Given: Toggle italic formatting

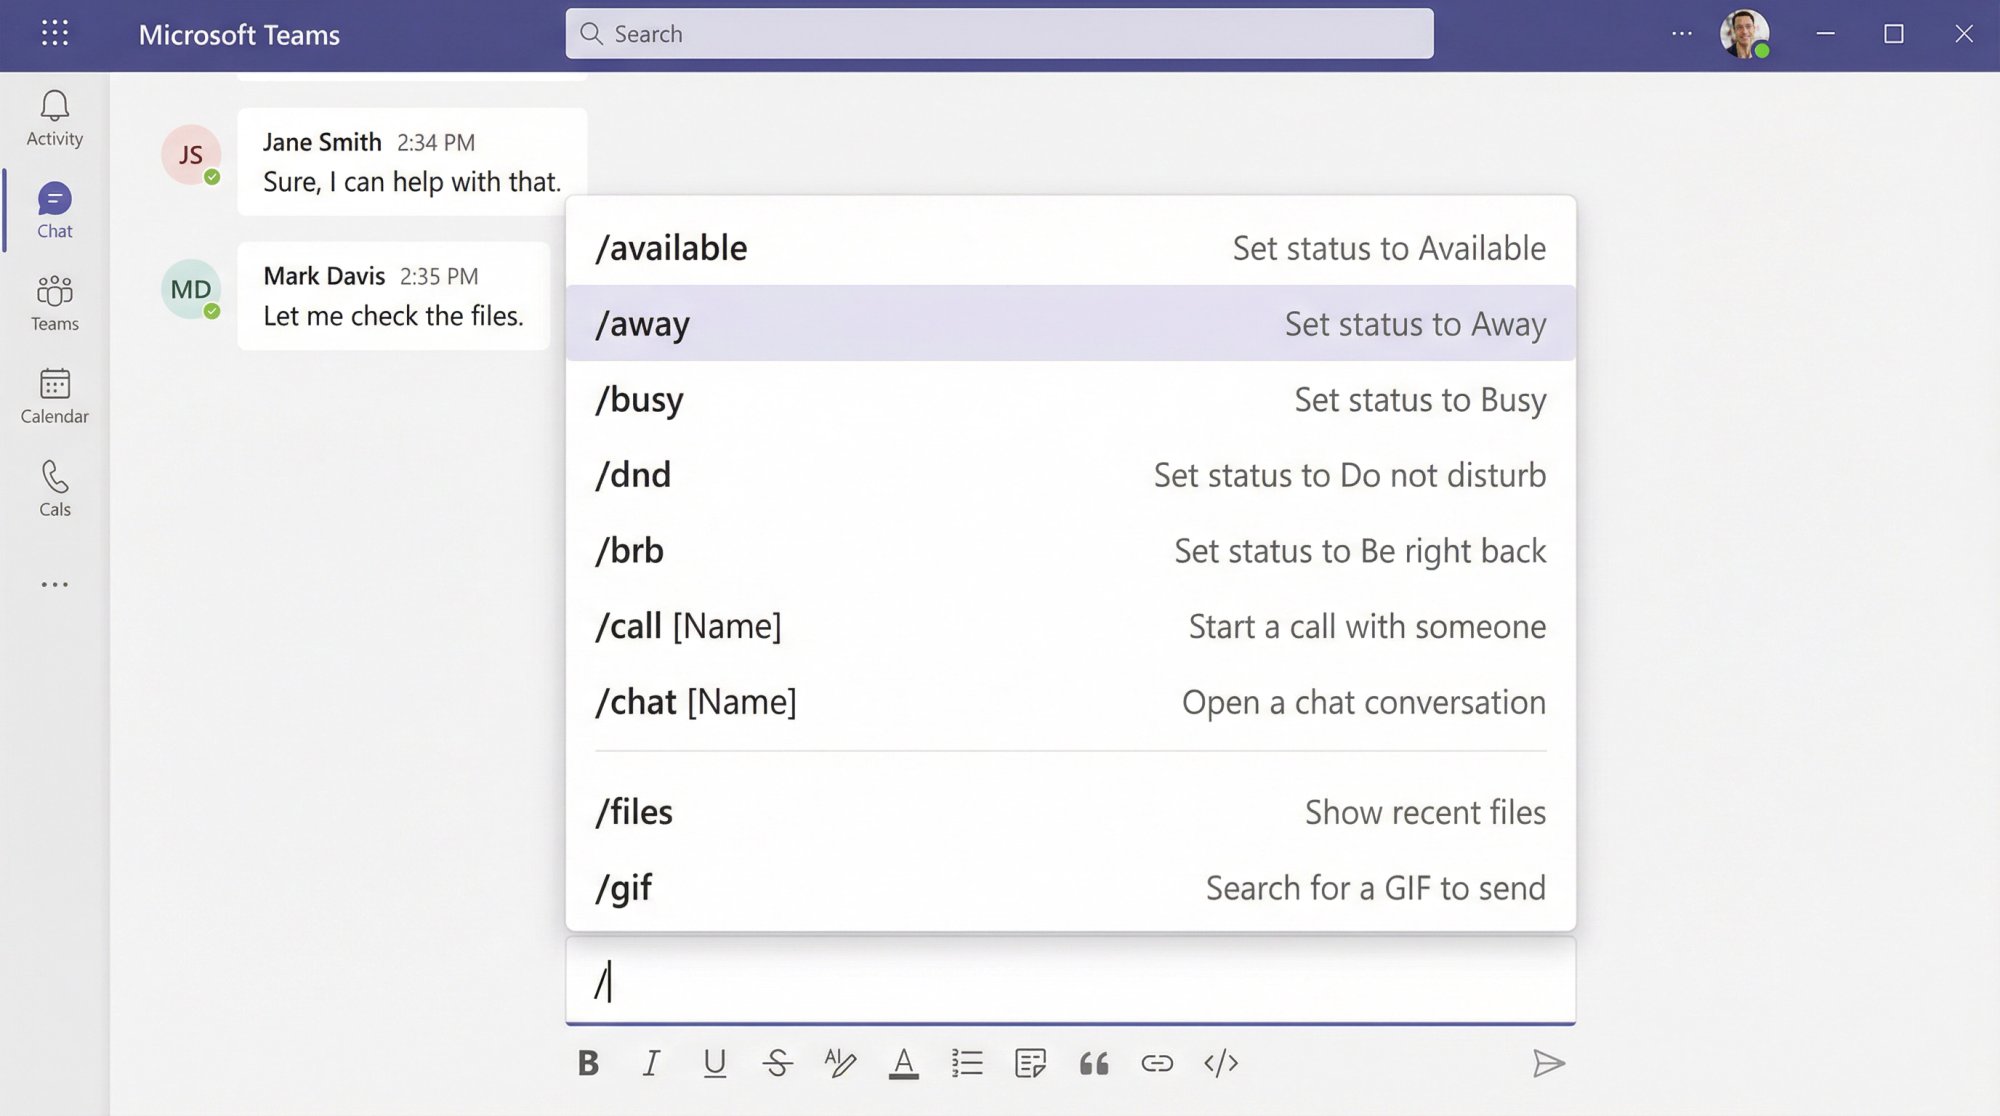Looking at the screenshot, I should point(652,1063).
